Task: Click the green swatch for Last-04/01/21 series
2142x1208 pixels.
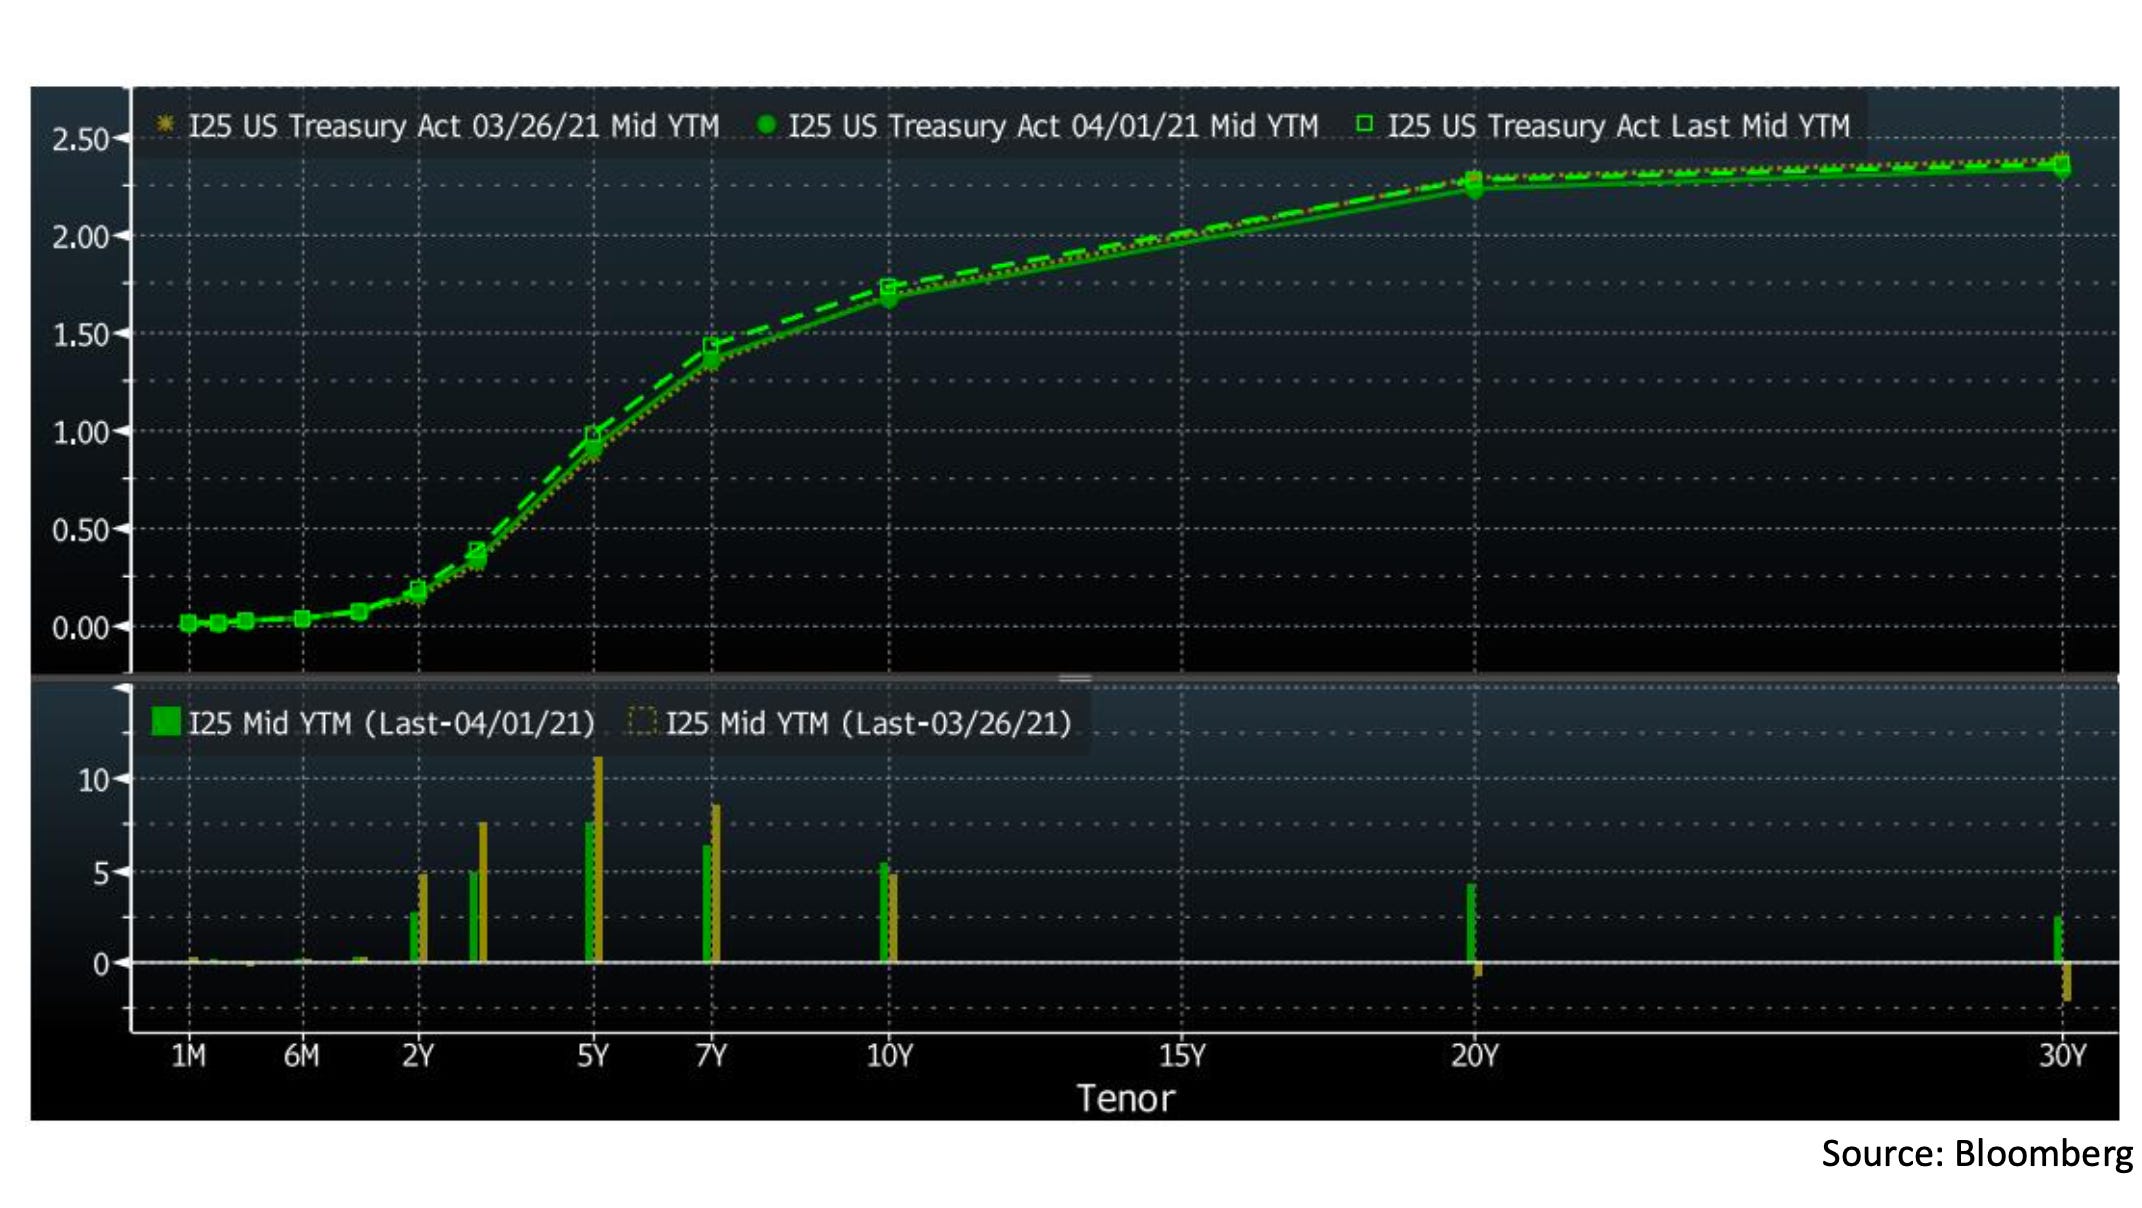Action: click(166, 721)
